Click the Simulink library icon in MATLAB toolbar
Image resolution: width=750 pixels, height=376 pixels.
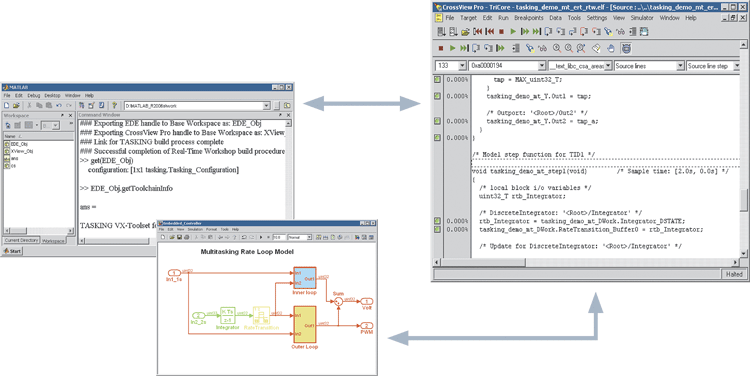[82, 105]
